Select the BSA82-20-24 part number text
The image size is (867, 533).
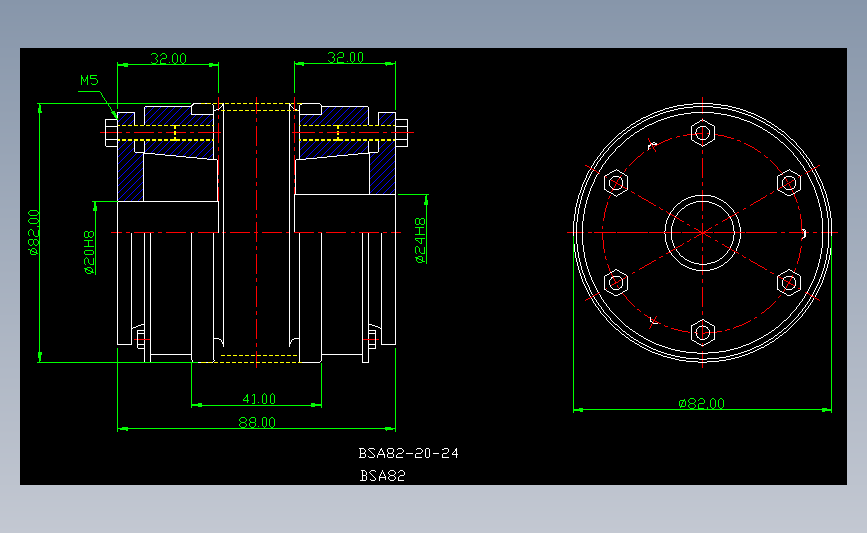(409, 453)
